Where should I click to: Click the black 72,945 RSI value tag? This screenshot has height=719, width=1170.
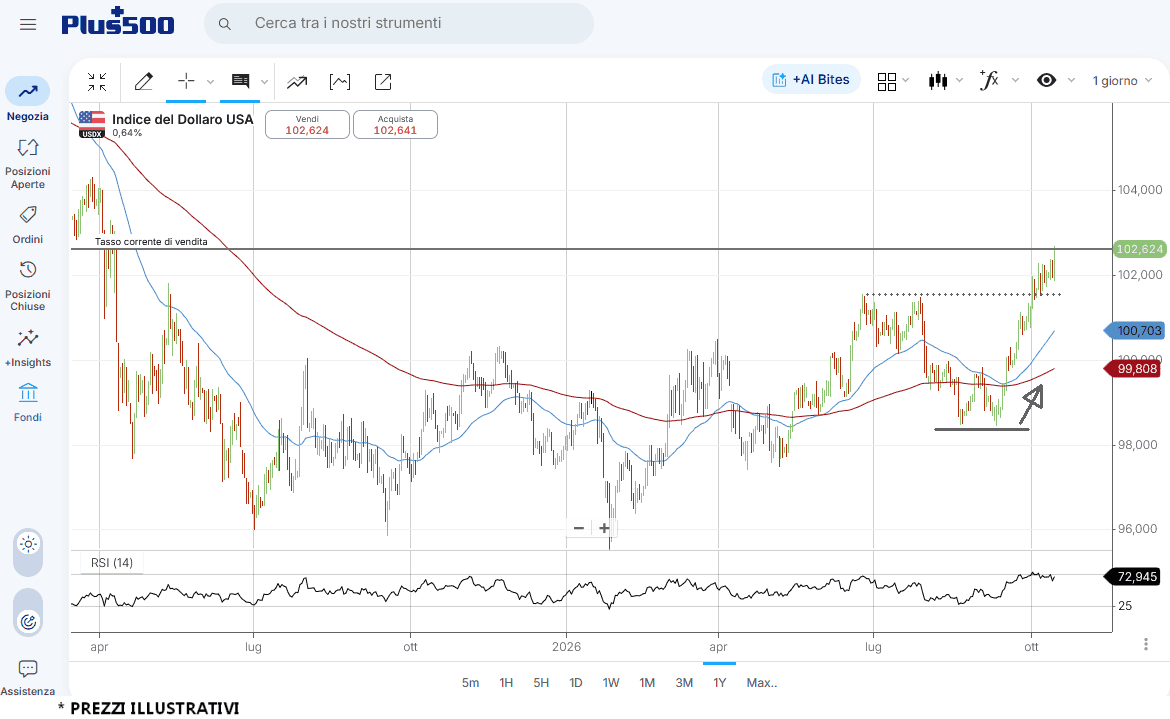coord(1133,577)
